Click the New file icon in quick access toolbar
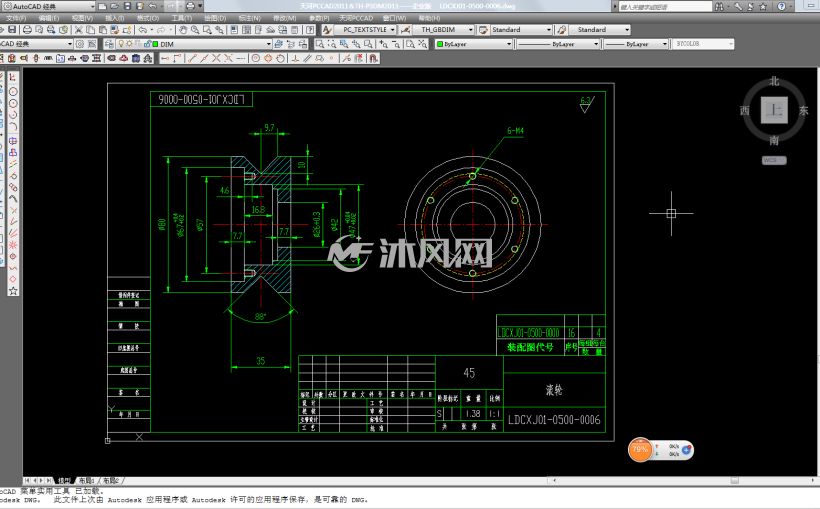The image size is (820, 509). click(x=102, y=6)
